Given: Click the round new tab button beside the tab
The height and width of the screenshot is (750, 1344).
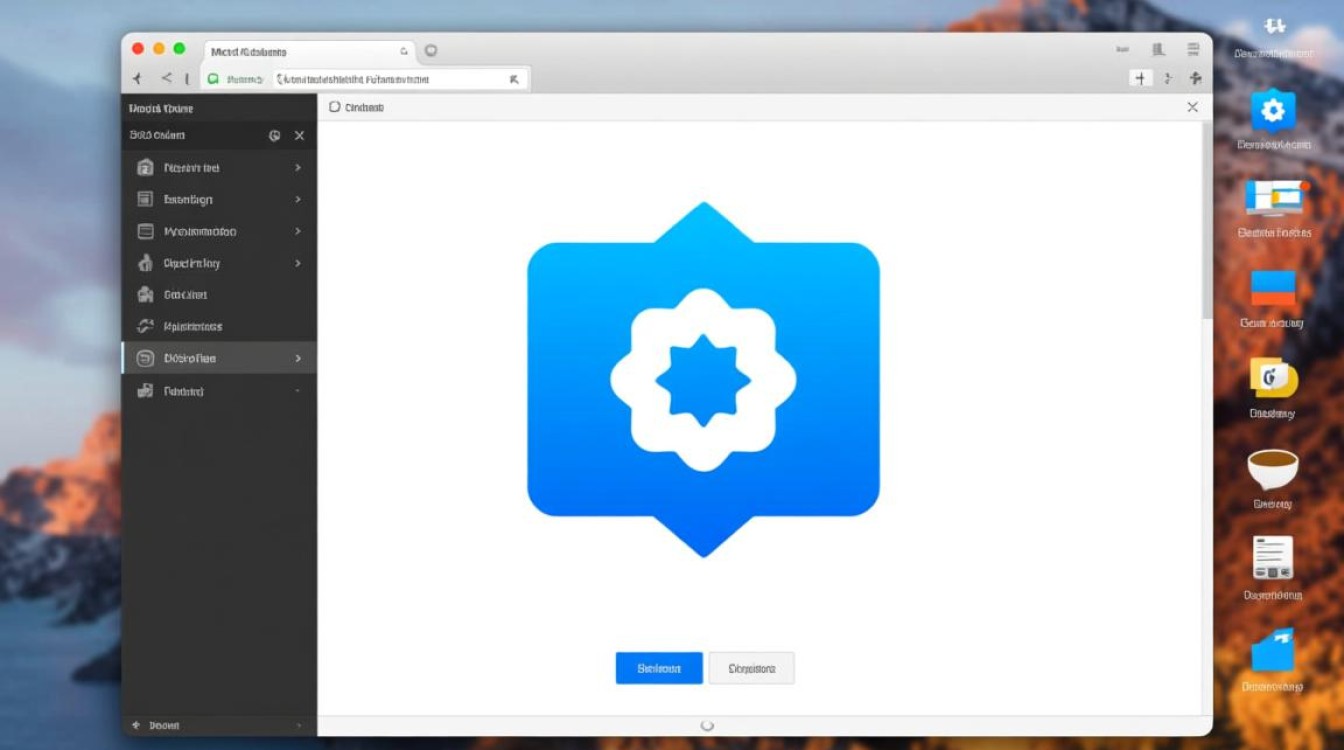Looking at the screenshot, I should coord(431,50).
